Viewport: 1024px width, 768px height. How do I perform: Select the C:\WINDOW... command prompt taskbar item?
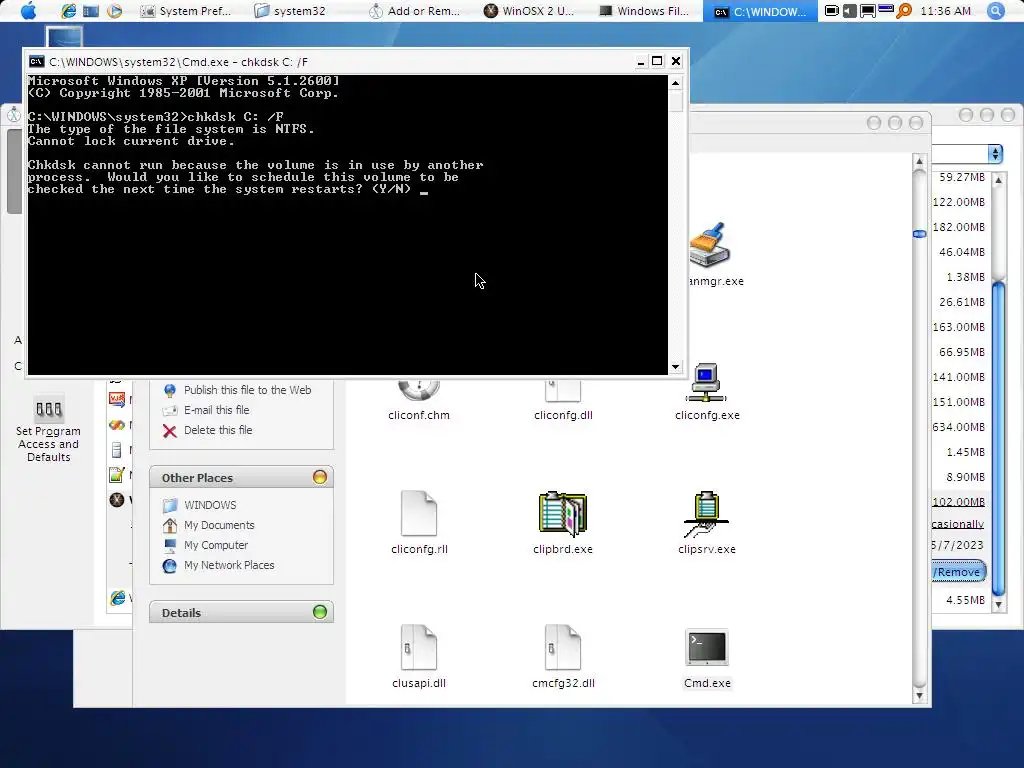pos(760,10)
